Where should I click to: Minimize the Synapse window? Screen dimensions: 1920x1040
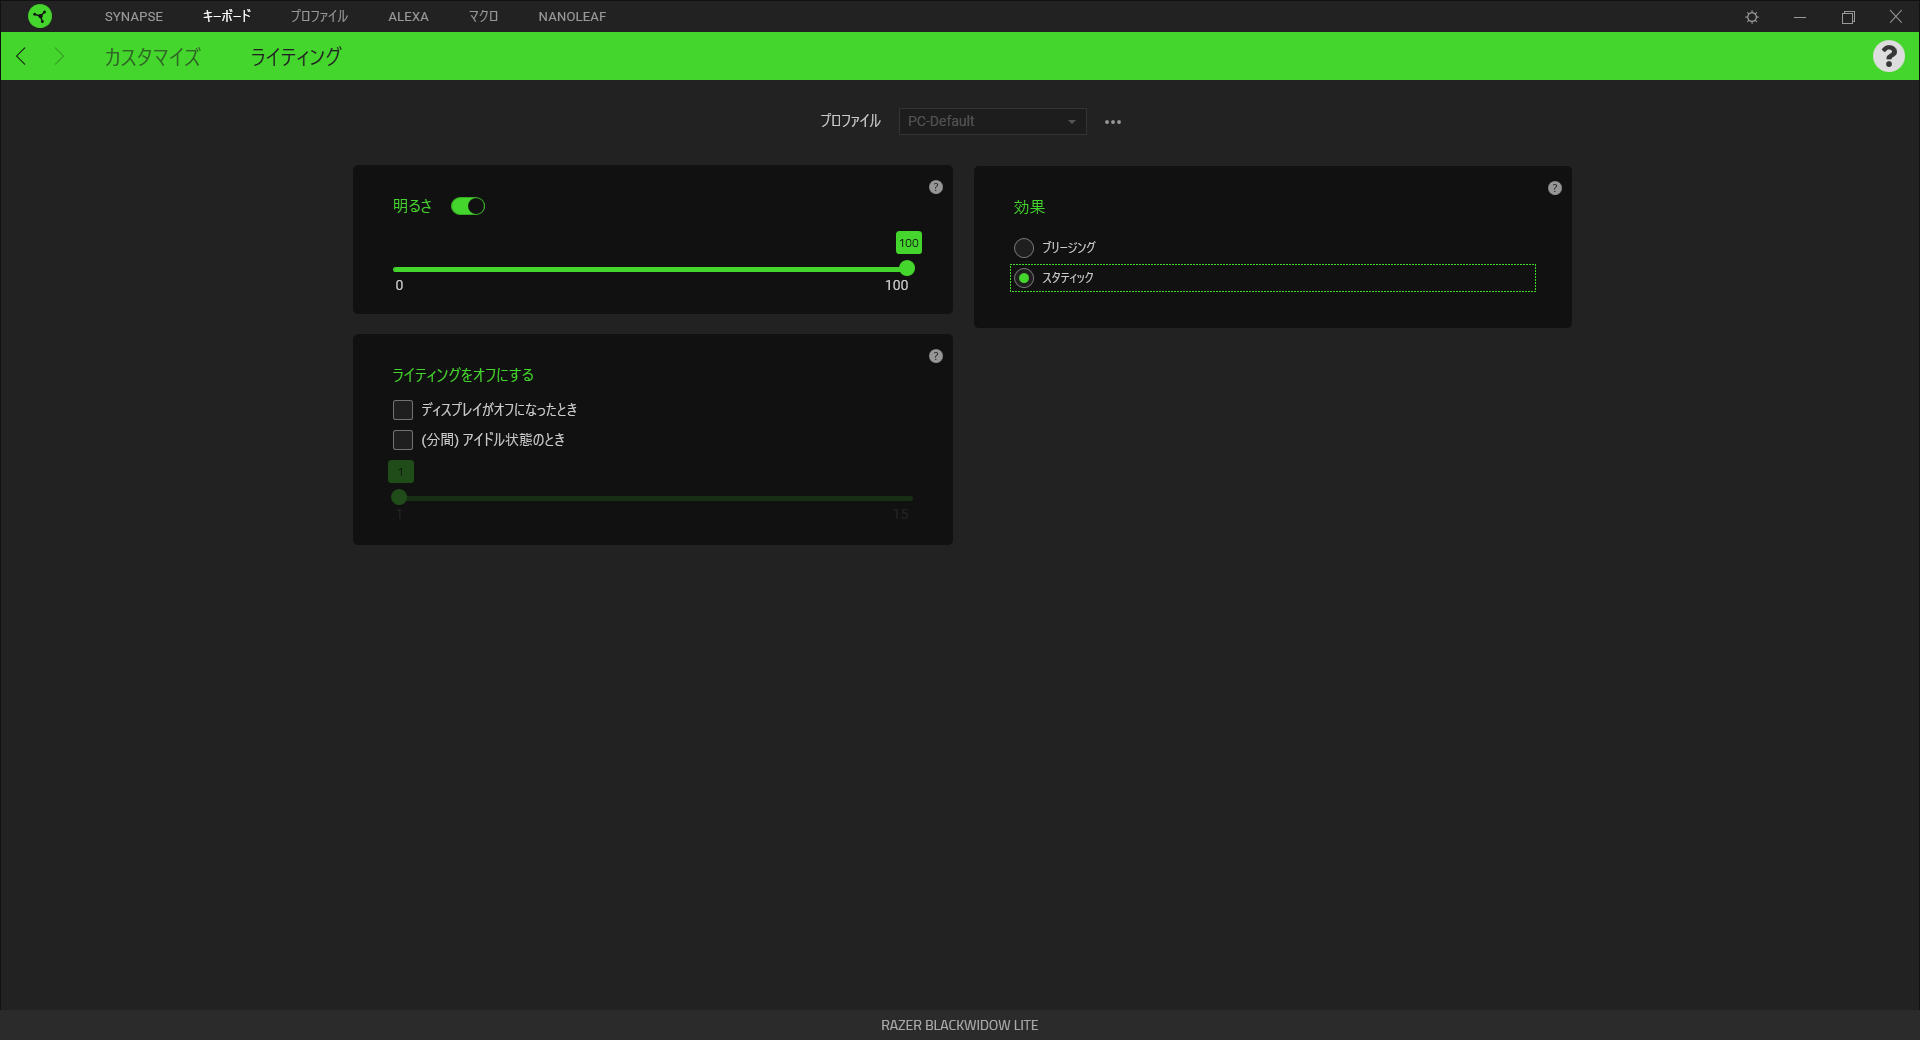(1800, 17)
